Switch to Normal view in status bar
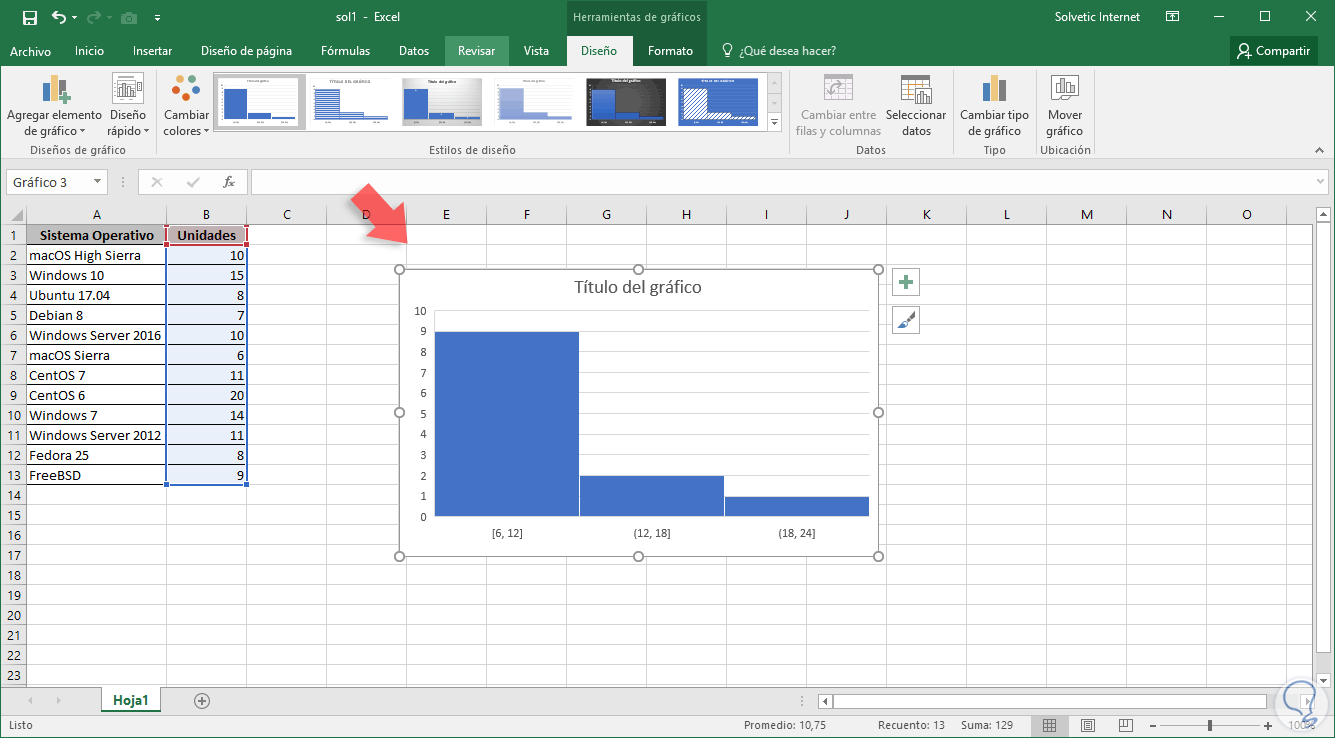The width and height of the screenshot is (1335, 738). (1049, 725)
